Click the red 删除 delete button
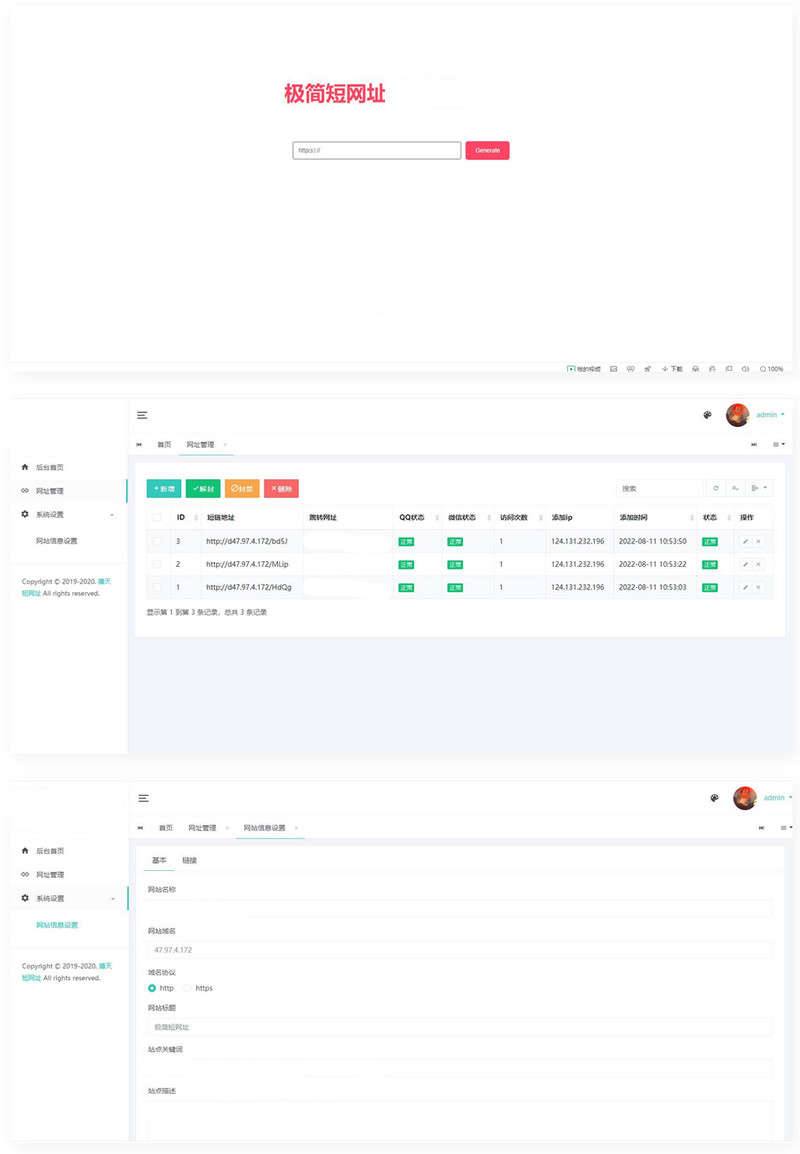Screen dimensions: 800x1154 pyautogui.click(x=281, y=489)
